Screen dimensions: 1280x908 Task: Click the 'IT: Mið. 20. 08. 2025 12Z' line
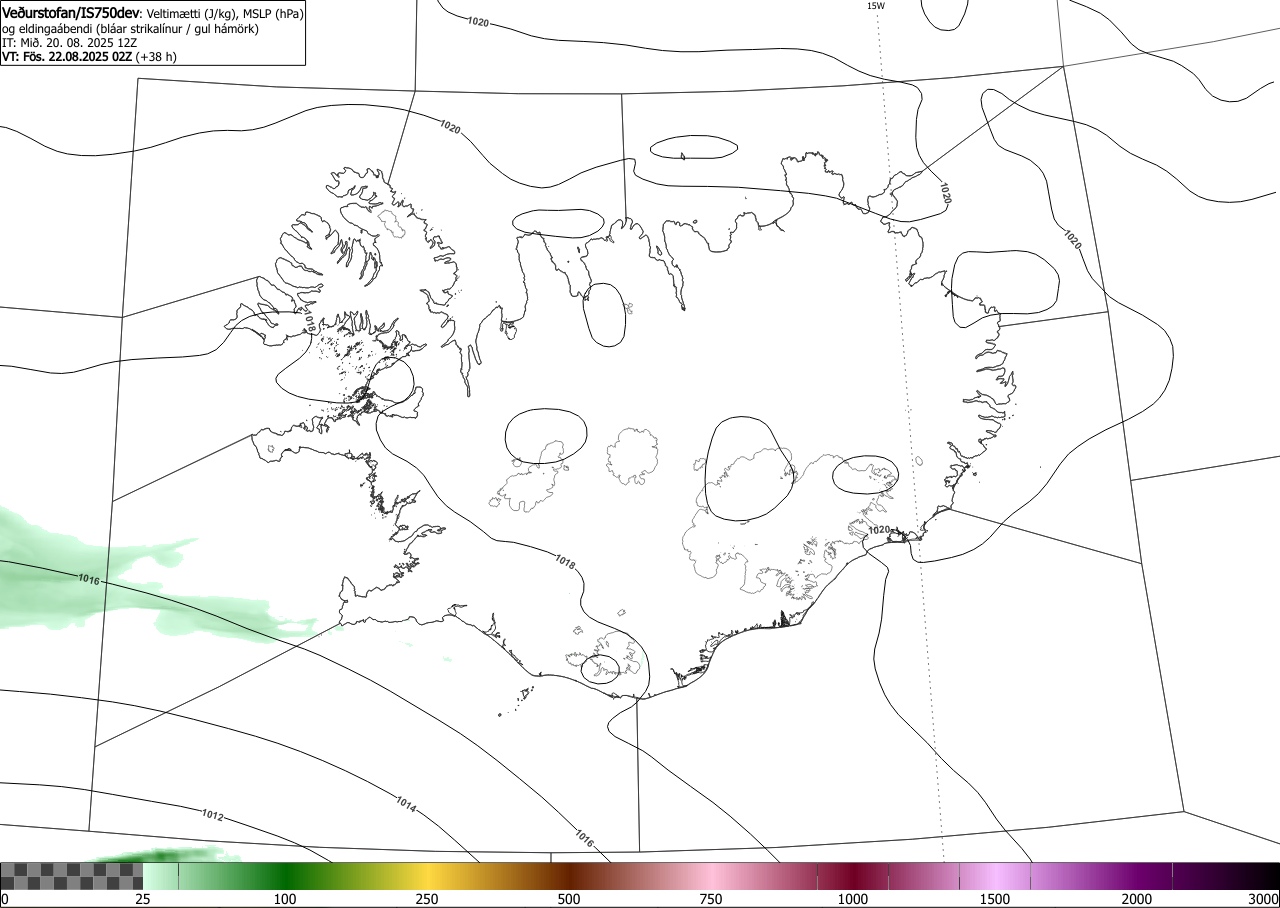[x=69, y=43]
